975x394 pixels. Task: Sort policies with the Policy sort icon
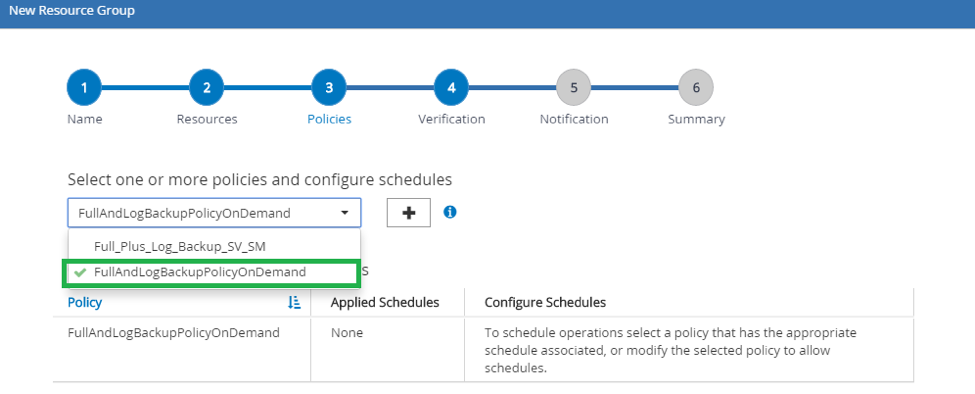coord(294,303)
